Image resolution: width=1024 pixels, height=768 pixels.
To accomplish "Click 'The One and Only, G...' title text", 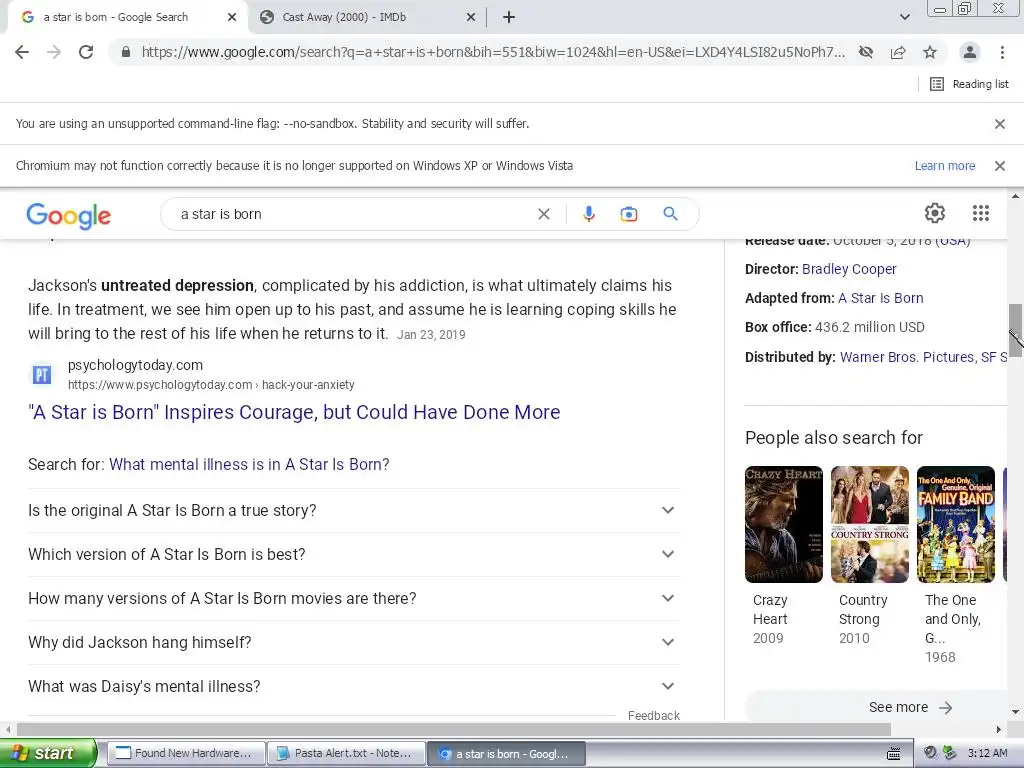I will pos(953,619).
